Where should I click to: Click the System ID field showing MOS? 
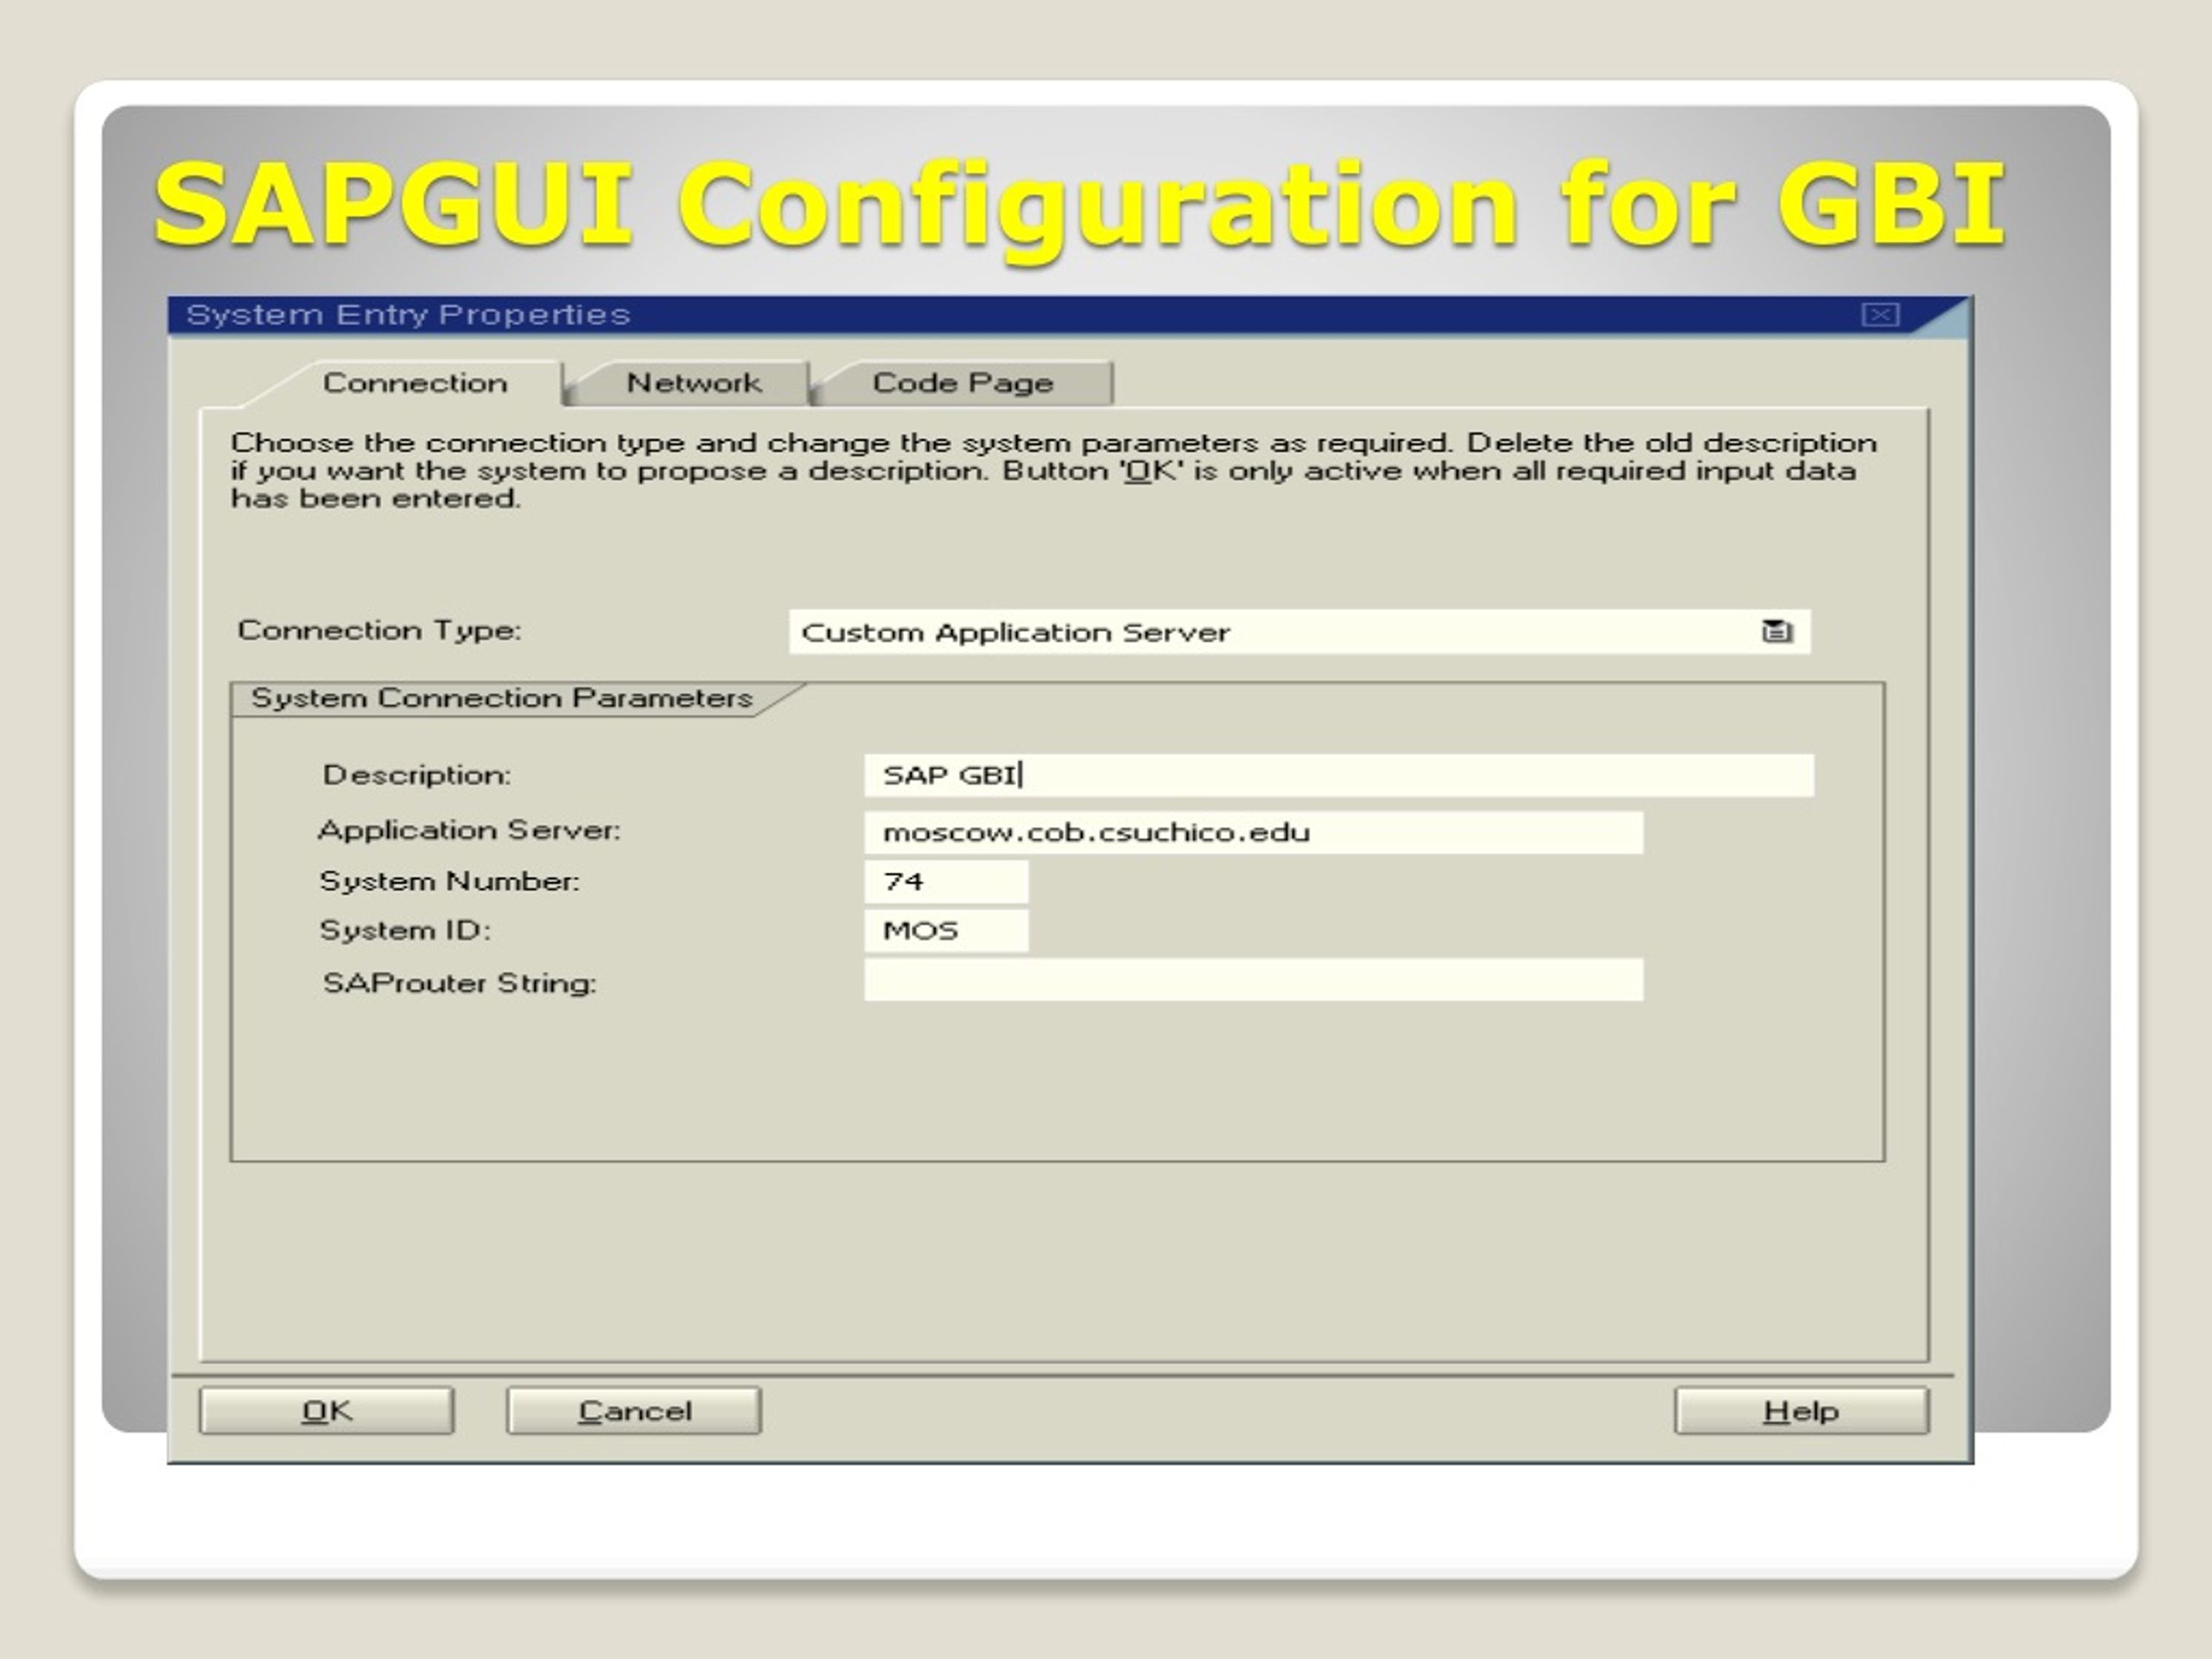(x=946, y=930)
